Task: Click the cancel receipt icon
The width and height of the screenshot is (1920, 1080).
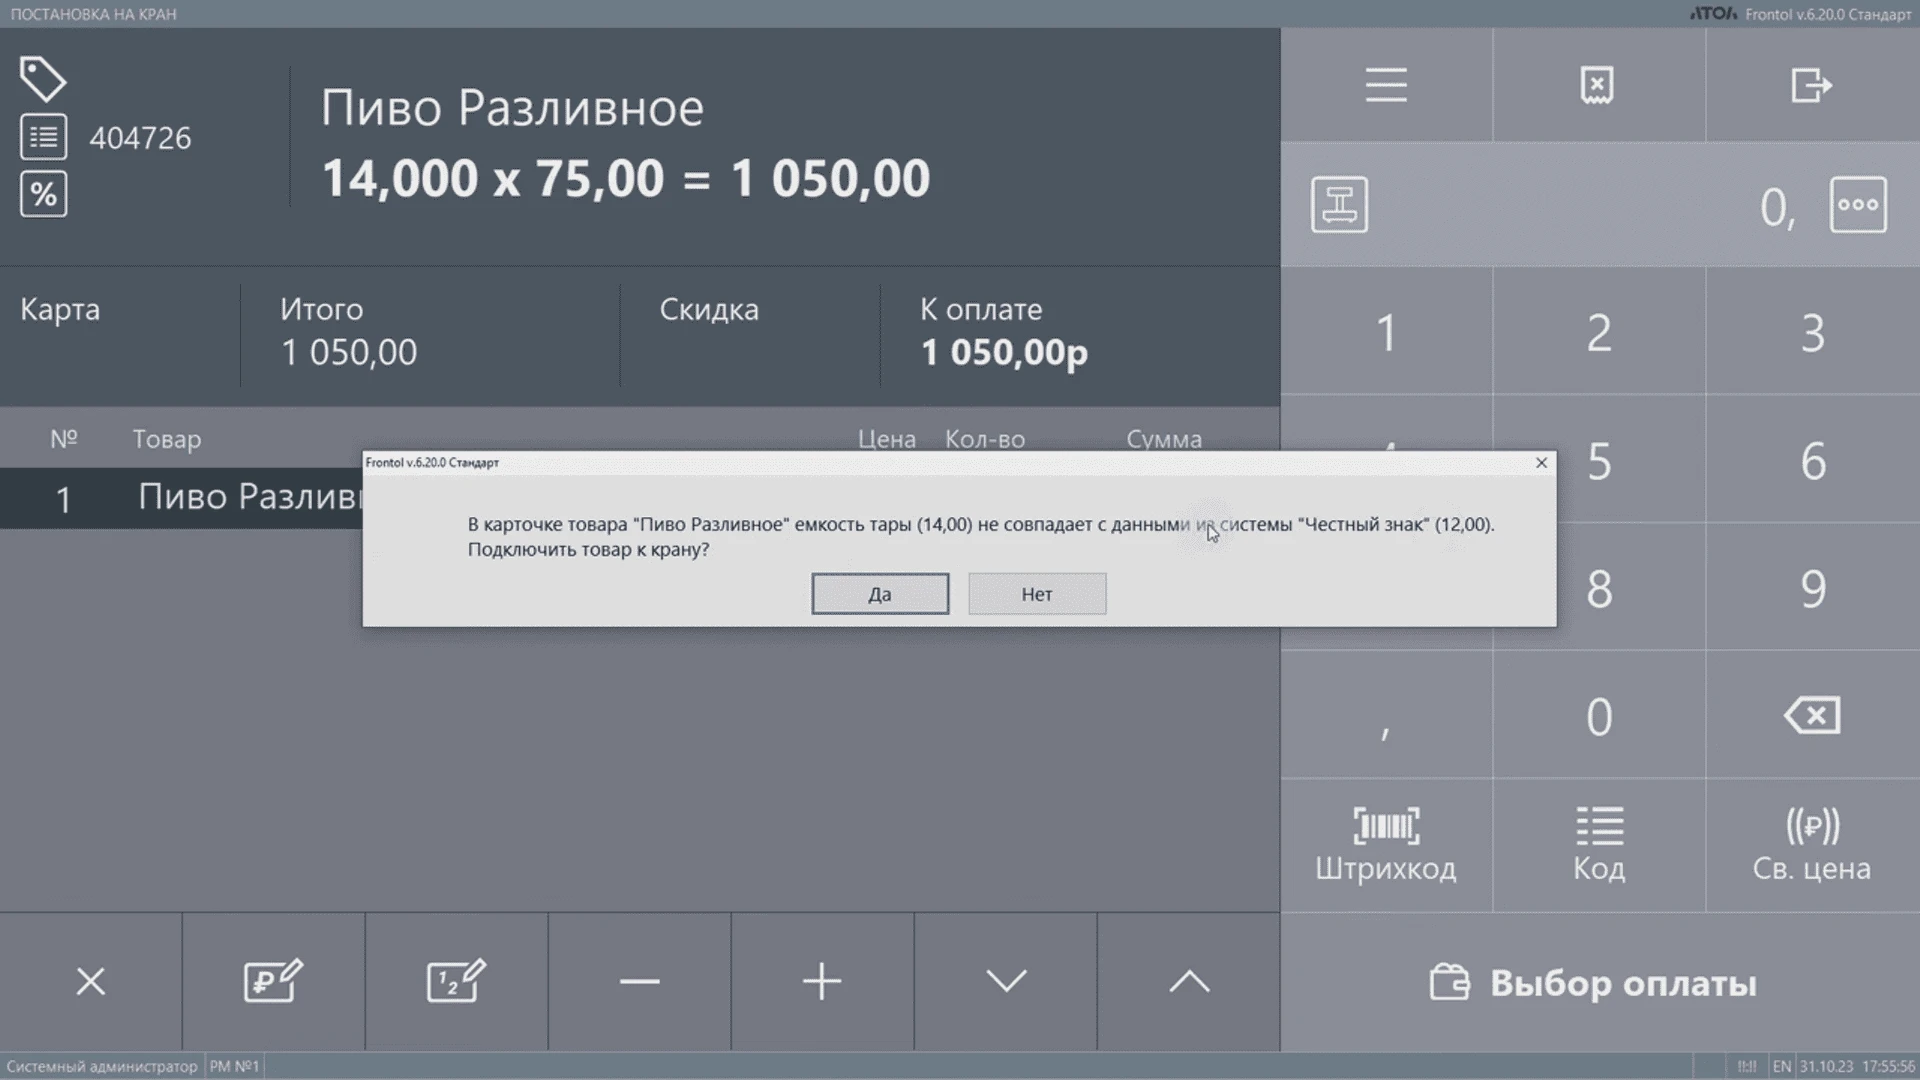Action: pyautogui.click(x=1597, y=85)
